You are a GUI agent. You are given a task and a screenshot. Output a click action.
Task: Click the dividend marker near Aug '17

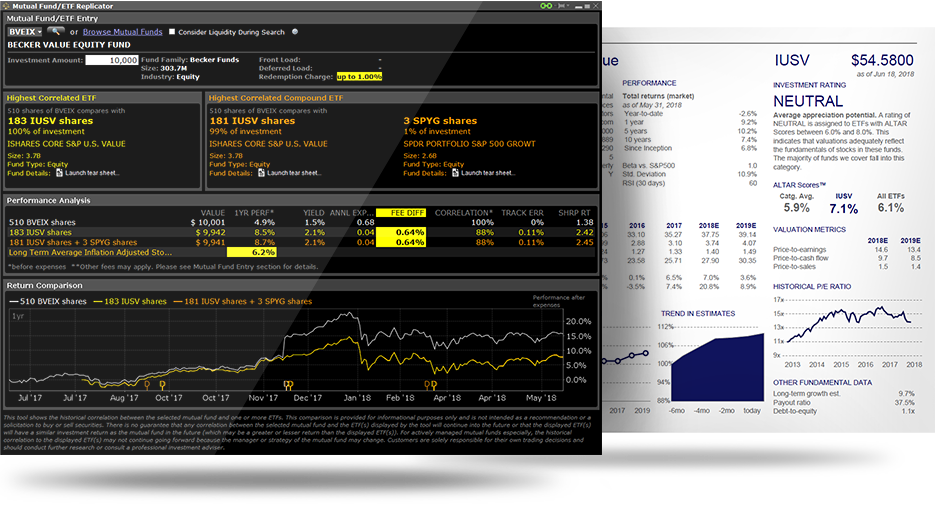click(148, 386)
